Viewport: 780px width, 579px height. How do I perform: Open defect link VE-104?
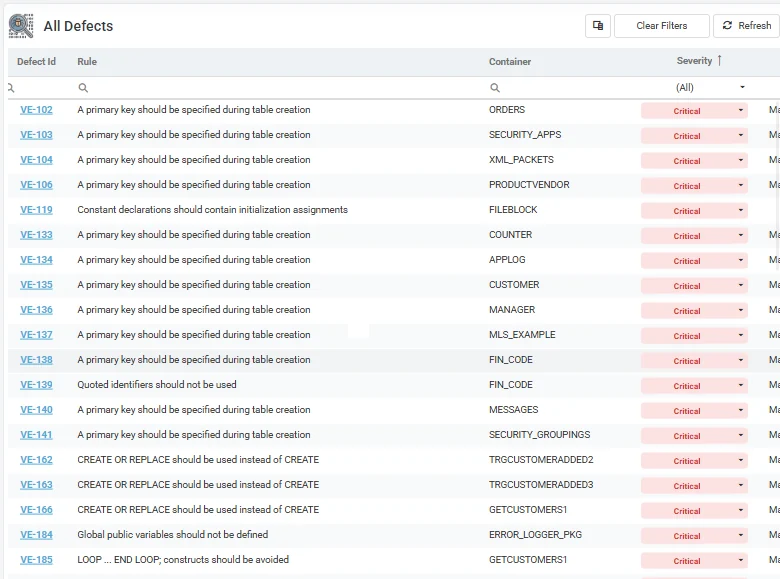tap(36, 160)
